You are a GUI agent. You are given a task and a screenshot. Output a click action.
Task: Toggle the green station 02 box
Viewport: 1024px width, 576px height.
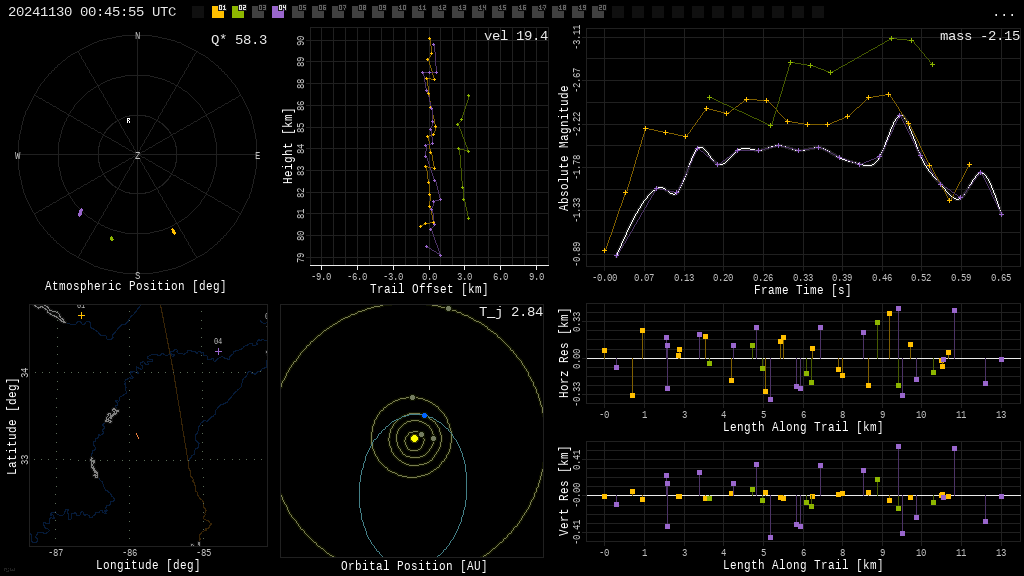(x=239, y=11)
